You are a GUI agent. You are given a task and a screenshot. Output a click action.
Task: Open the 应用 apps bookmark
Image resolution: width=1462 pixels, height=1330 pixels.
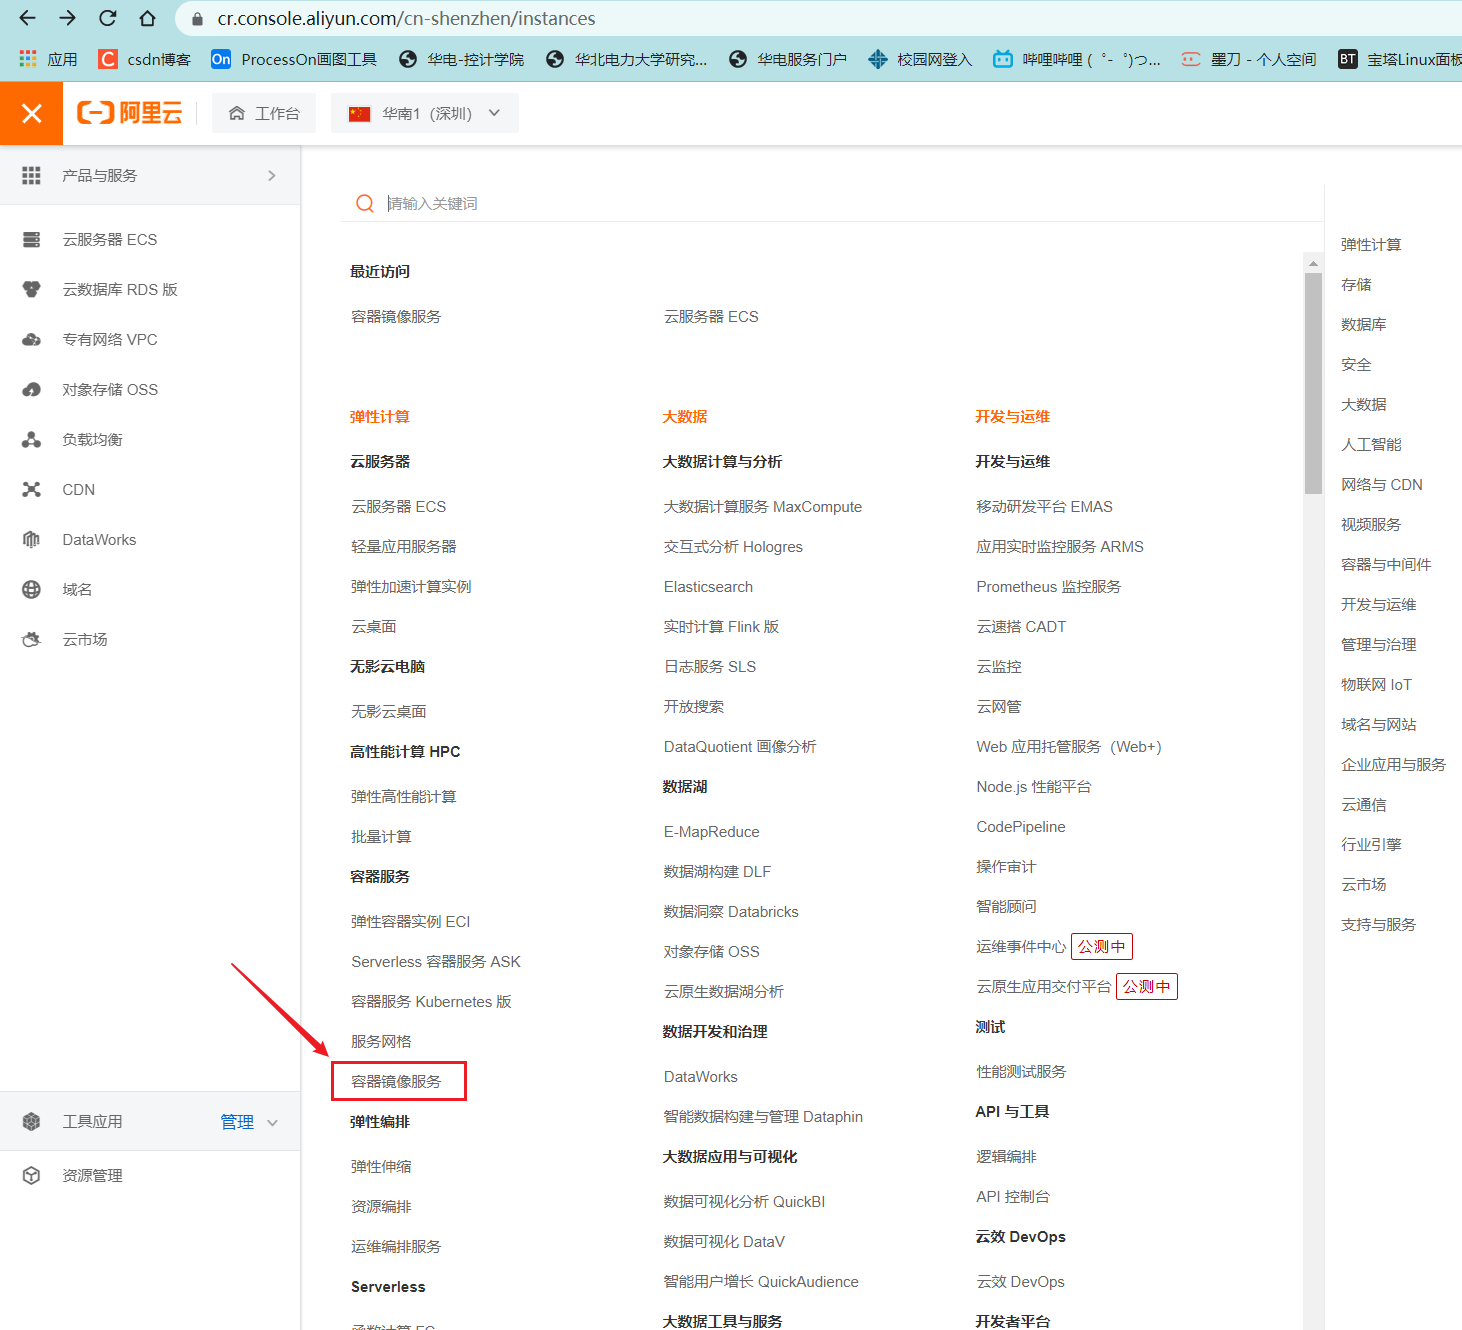click(x=48, y=59)
